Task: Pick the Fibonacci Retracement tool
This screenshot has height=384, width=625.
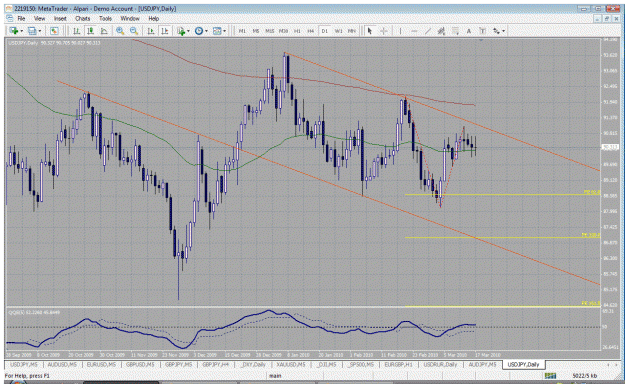Action: tap(455, 31)
